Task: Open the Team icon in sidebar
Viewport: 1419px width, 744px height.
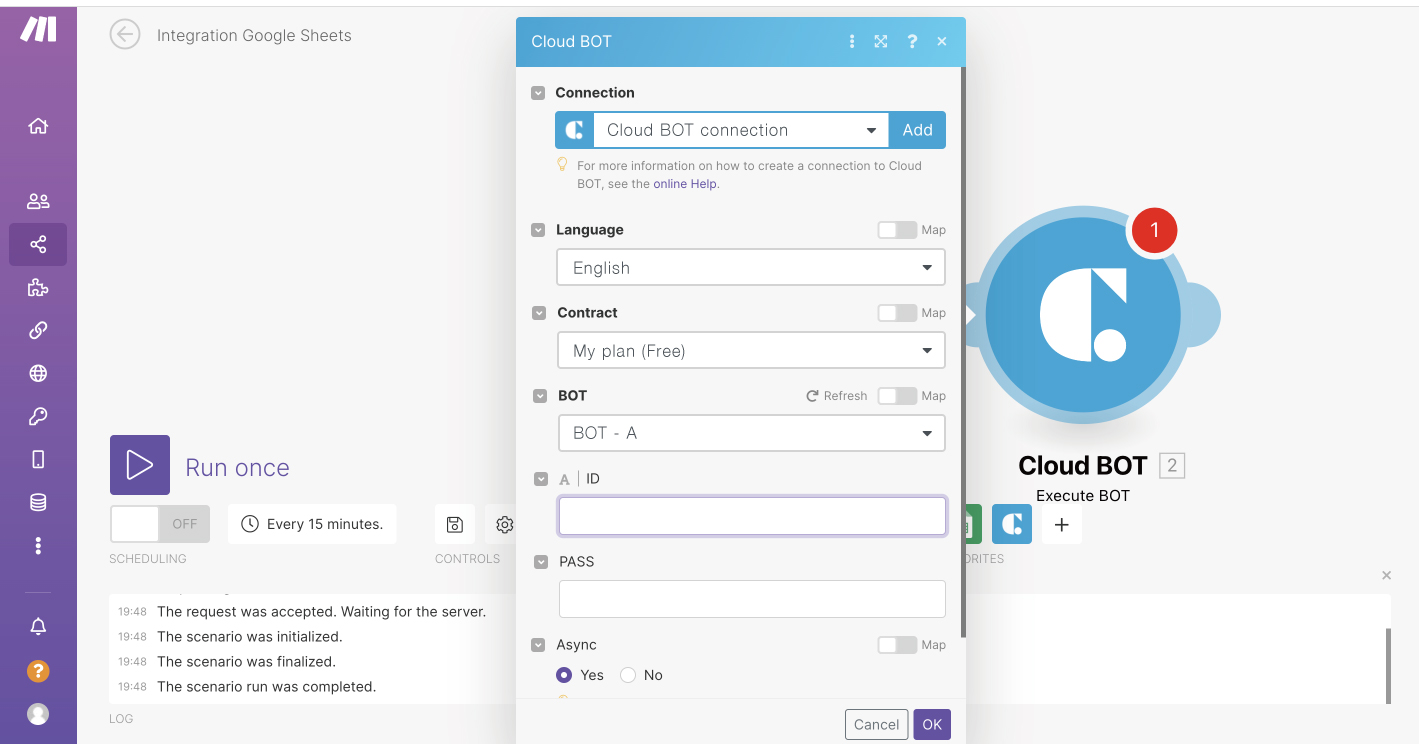Action: tap(38, 201)
